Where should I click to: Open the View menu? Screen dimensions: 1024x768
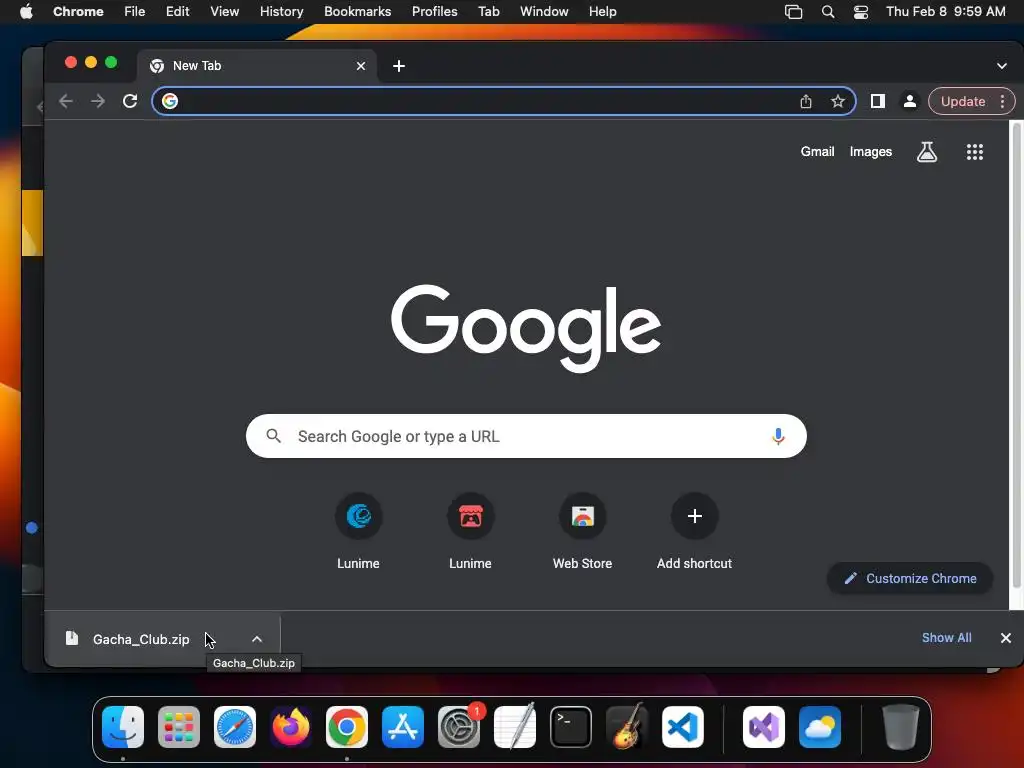coord(225,12)
